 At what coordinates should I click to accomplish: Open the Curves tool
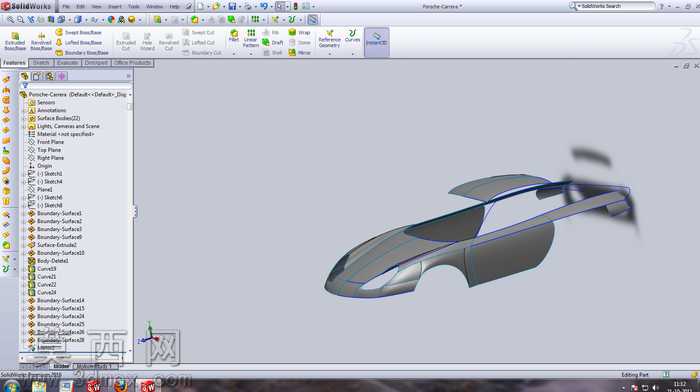click(x=353, y=36)
